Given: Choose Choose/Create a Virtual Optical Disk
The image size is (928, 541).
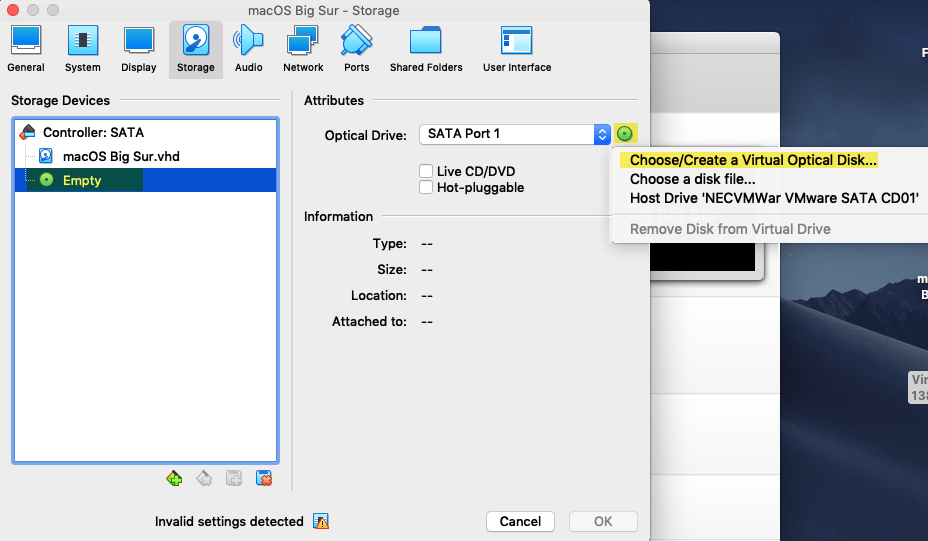Looking at the screenshot, I should (753, 160).
